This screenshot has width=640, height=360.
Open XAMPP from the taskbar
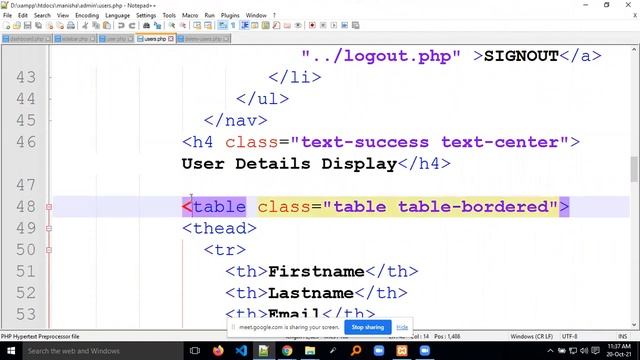pyautogui.click(x=402, y=351)
